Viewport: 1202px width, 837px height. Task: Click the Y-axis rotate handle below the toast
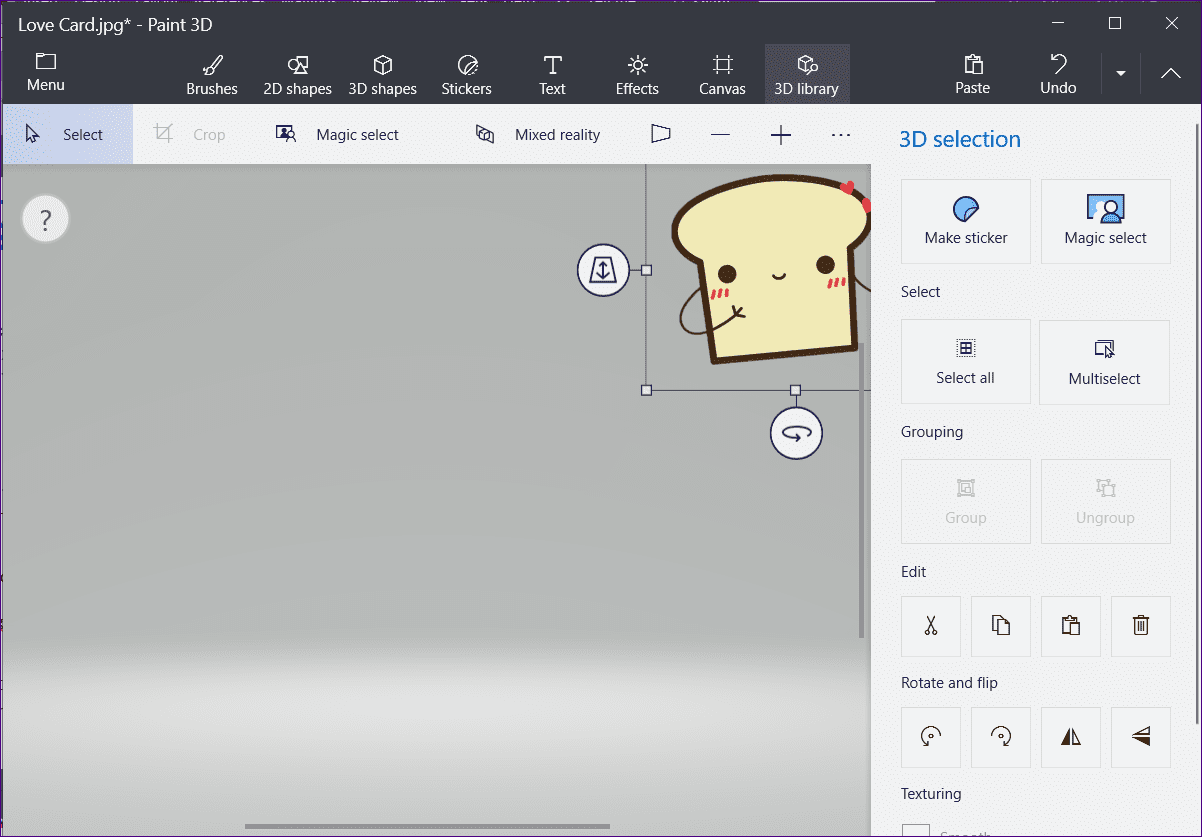pos(796,433)
